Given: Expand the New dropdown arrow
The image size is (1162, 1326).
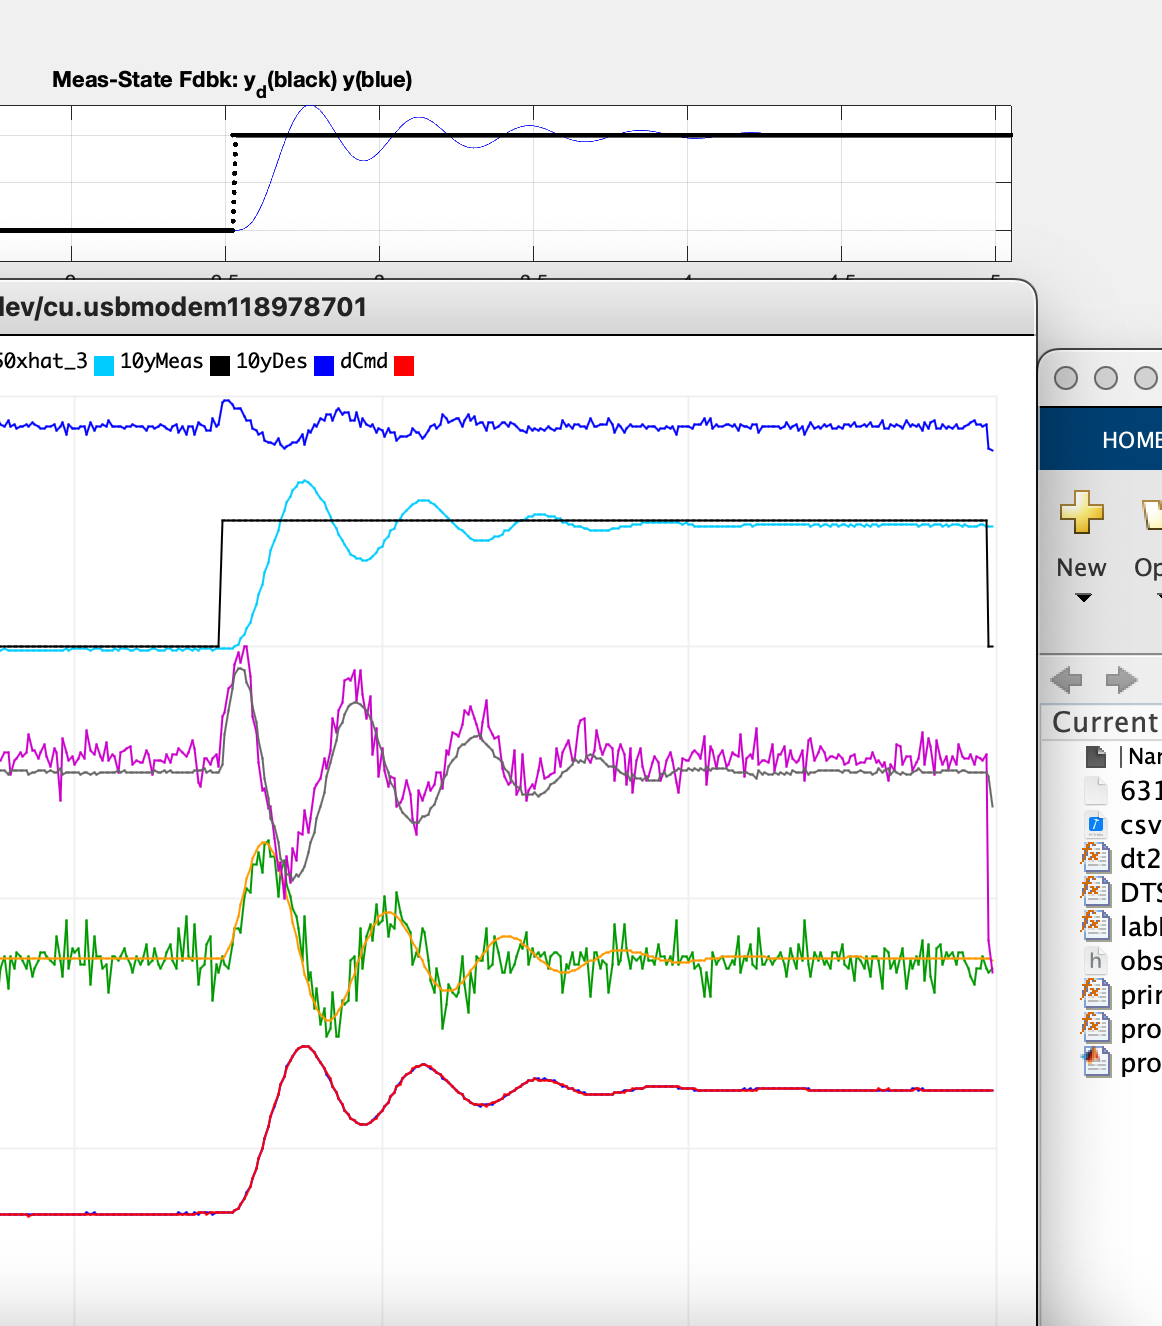Looking at the screenshot, I should 1083,598.
